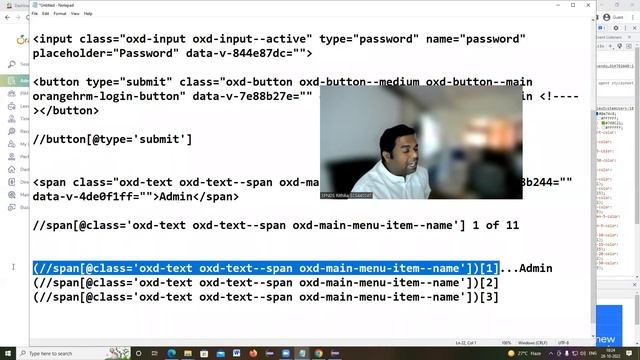Image resolution: width=640 pixels, height=360 pixels.
Task: Open the Time icon in OrangeHRM sidebar
Action: (x=12, y=119)
